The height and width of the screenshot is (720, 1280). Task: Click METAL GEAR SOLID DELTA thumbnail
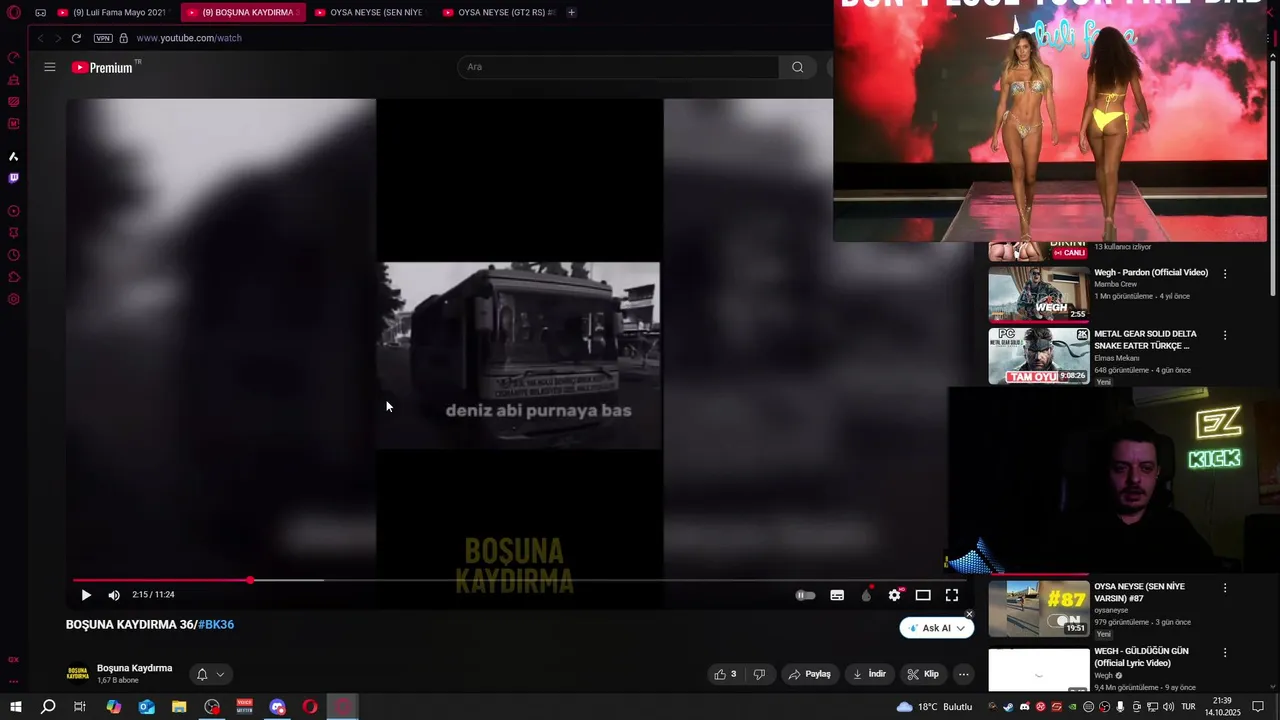pos(1039,355)
